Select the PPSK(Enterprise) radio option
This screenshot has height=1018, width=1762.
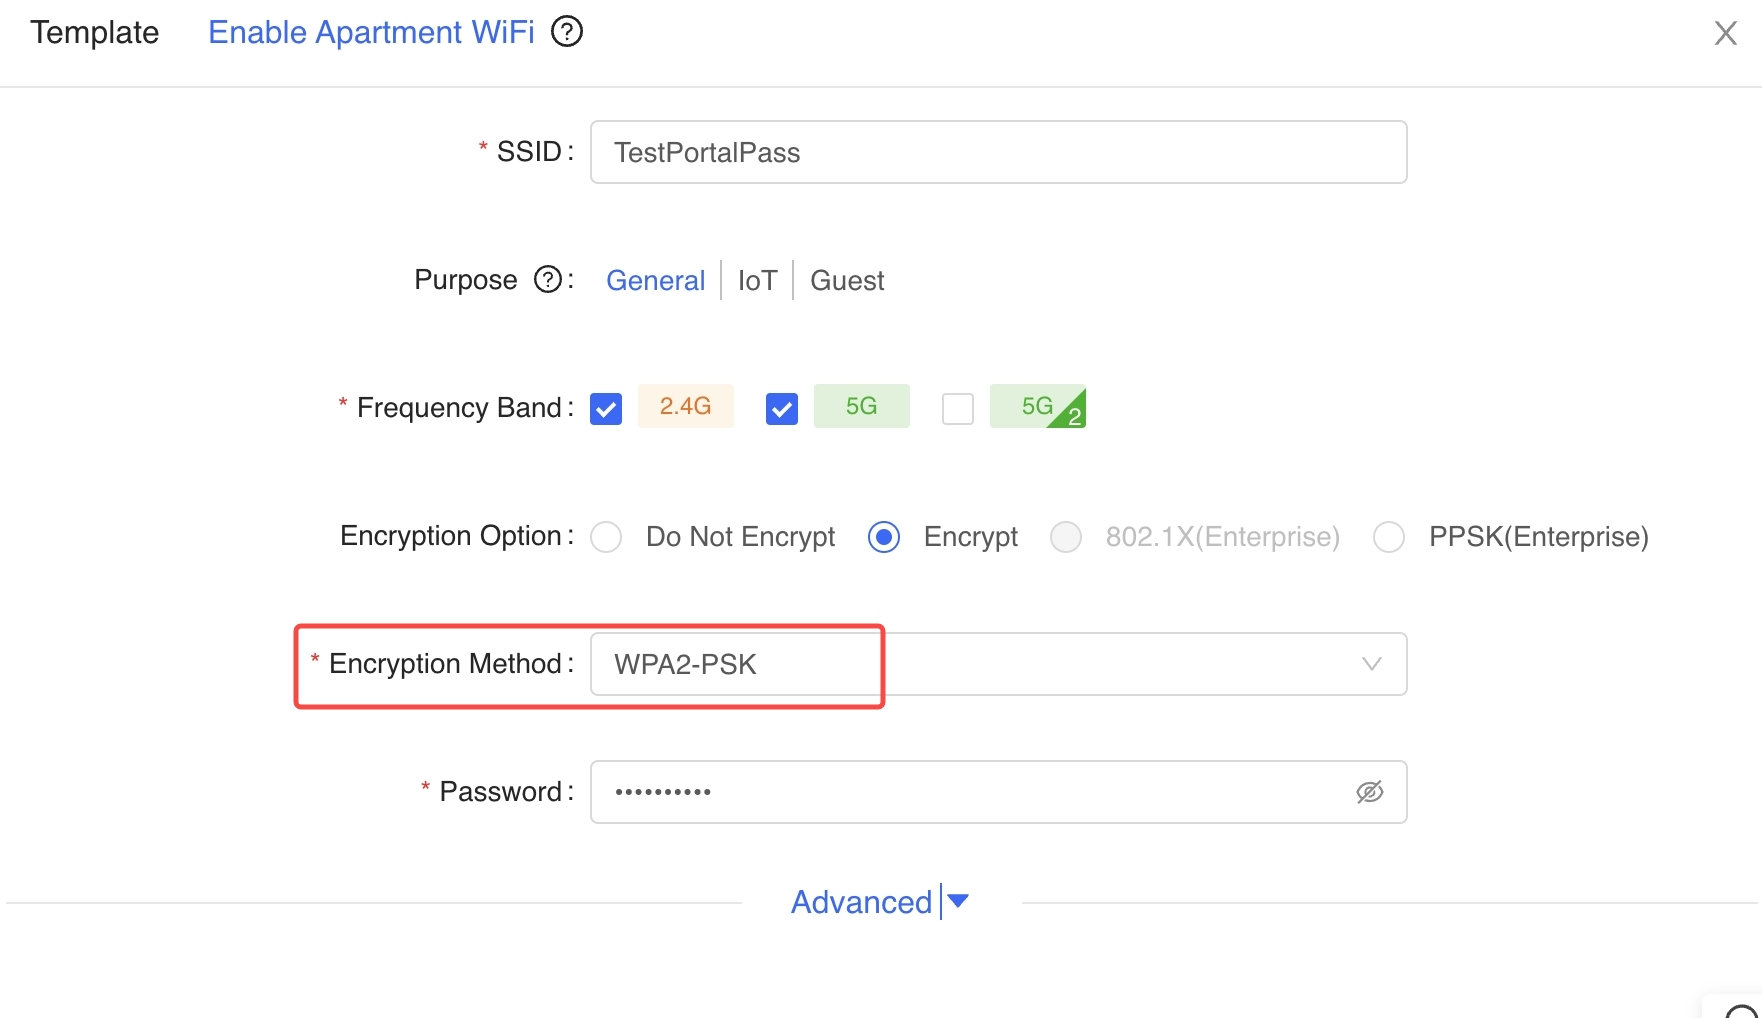pos(1389,537)
